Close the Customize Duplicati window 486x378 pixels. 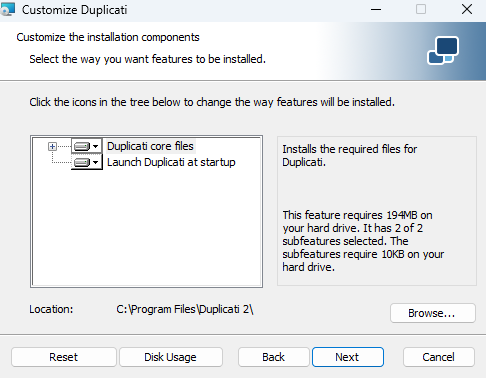pyautogui.click(x=467, y=9)
